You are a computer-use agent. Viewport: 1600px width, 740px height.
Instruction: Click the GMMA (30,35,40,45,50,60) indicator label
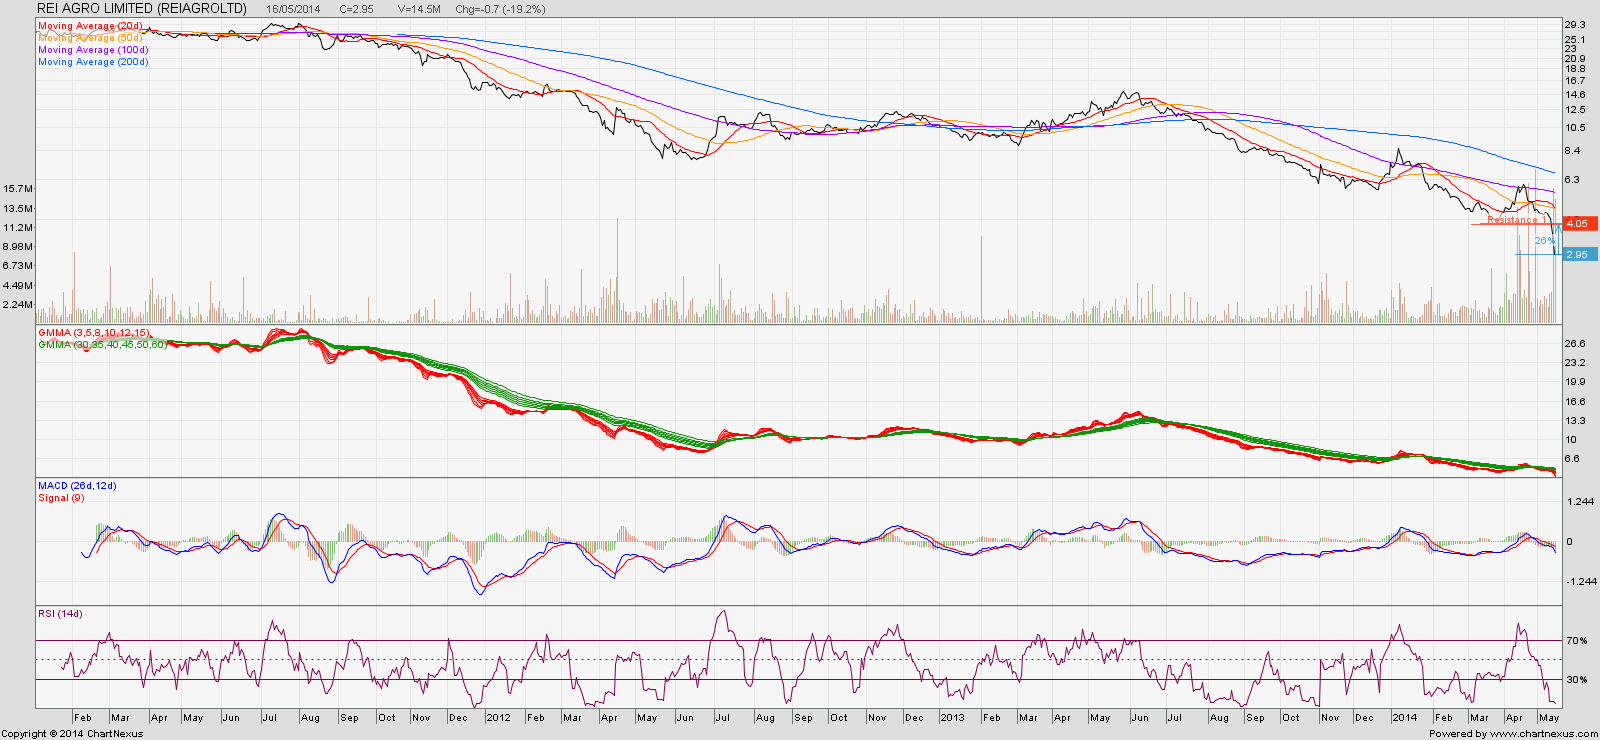[103, 344]
